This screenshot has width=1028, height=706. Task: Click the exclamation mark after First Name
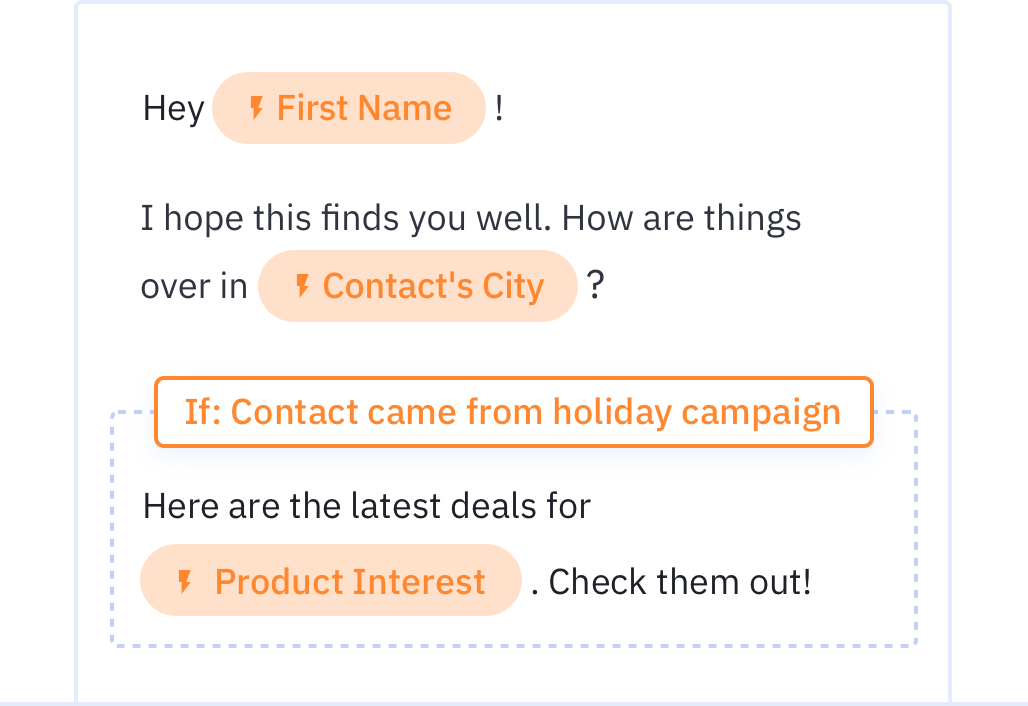tap(499, 108)
